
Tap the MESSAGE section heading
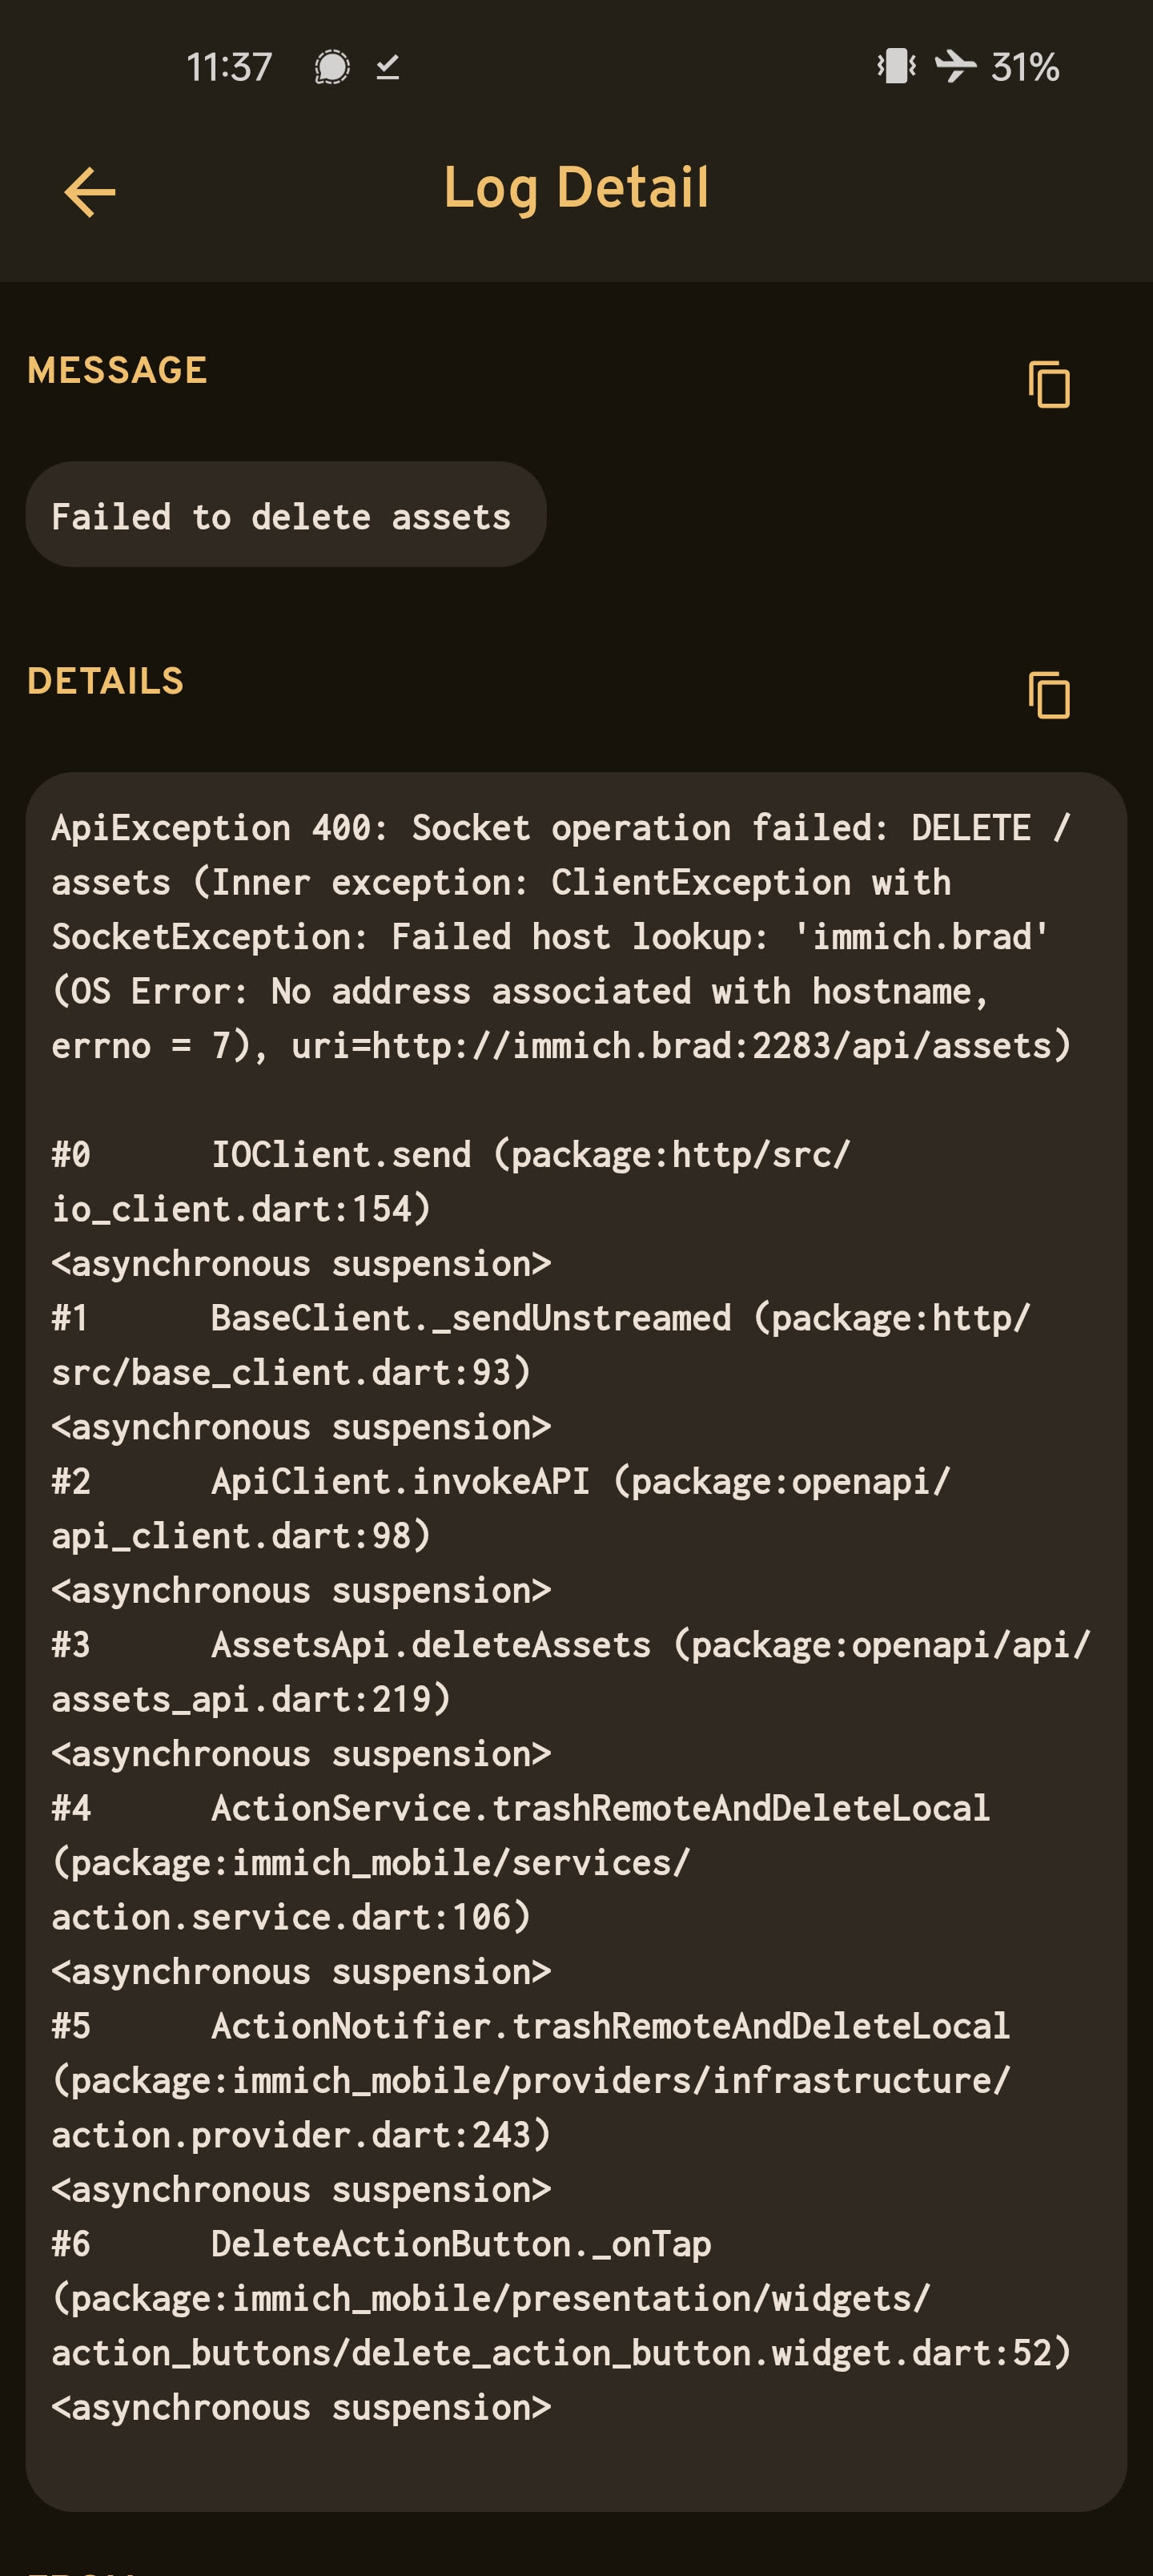point(117,371)
